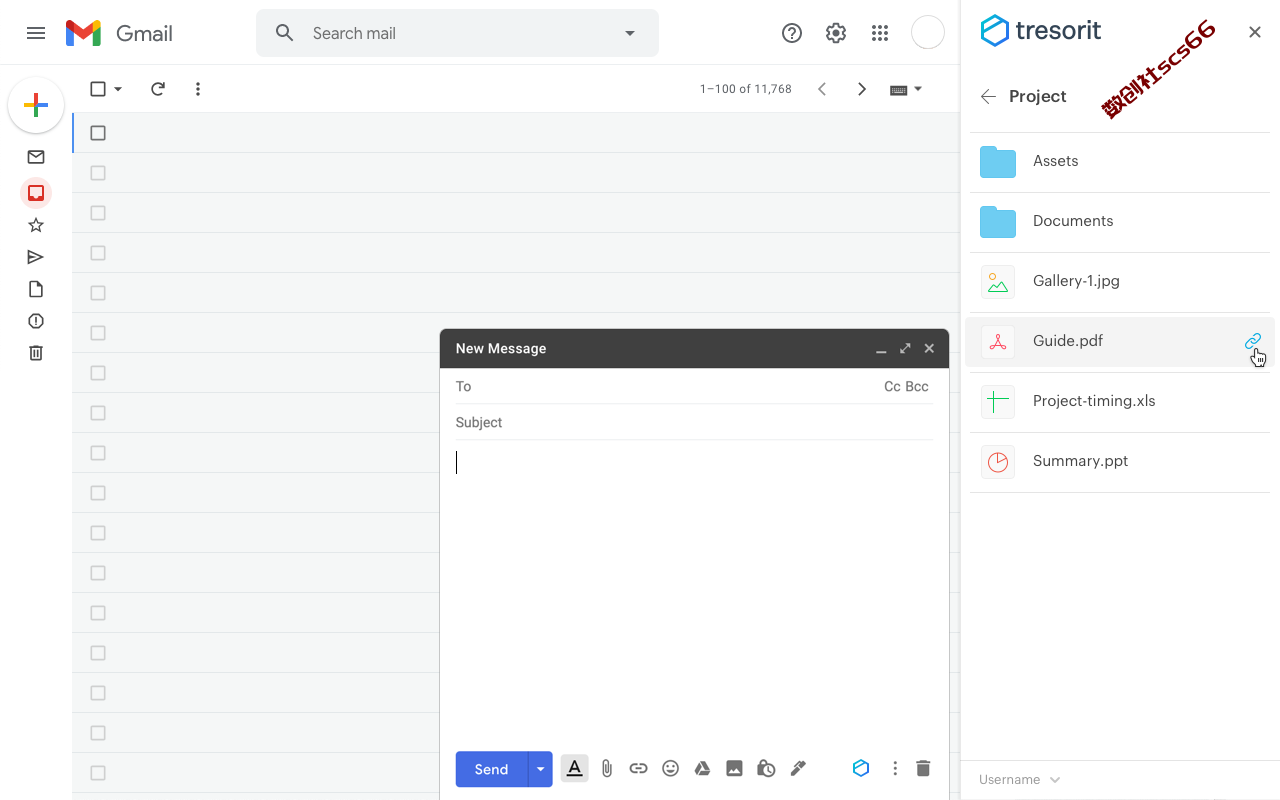Open the Inbox in sidebar
The width and height of the screenshot is (1280, 800).
tap(36, 193)
